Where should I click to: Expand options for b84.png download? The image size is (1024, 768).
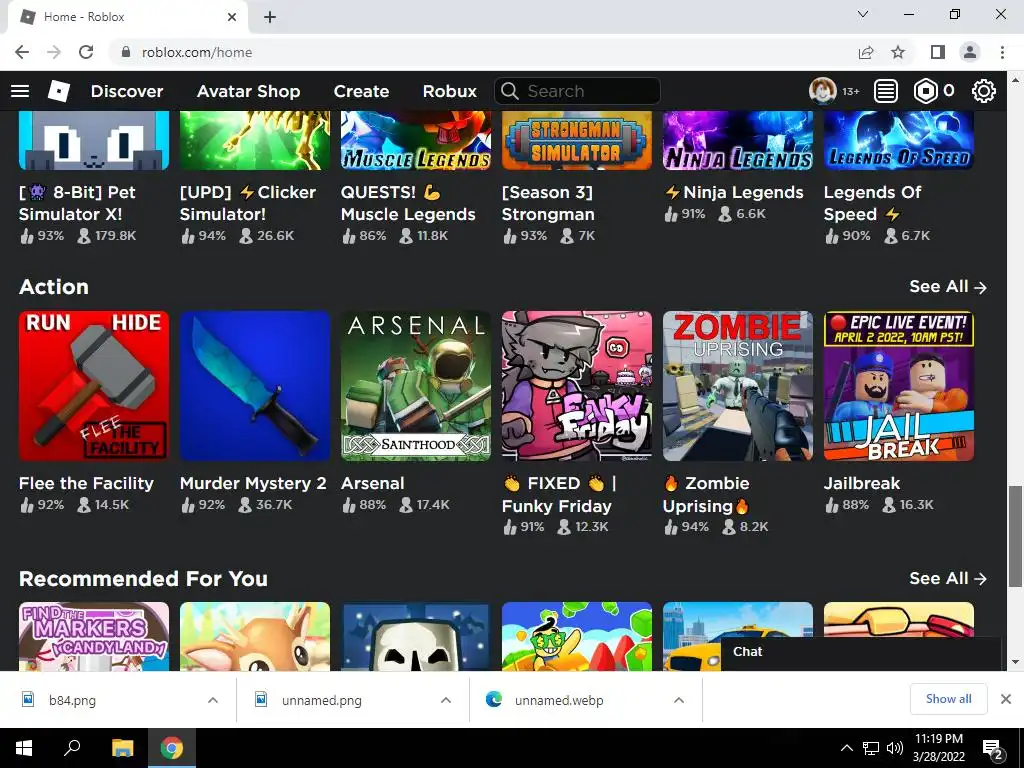tap(212, 700)
